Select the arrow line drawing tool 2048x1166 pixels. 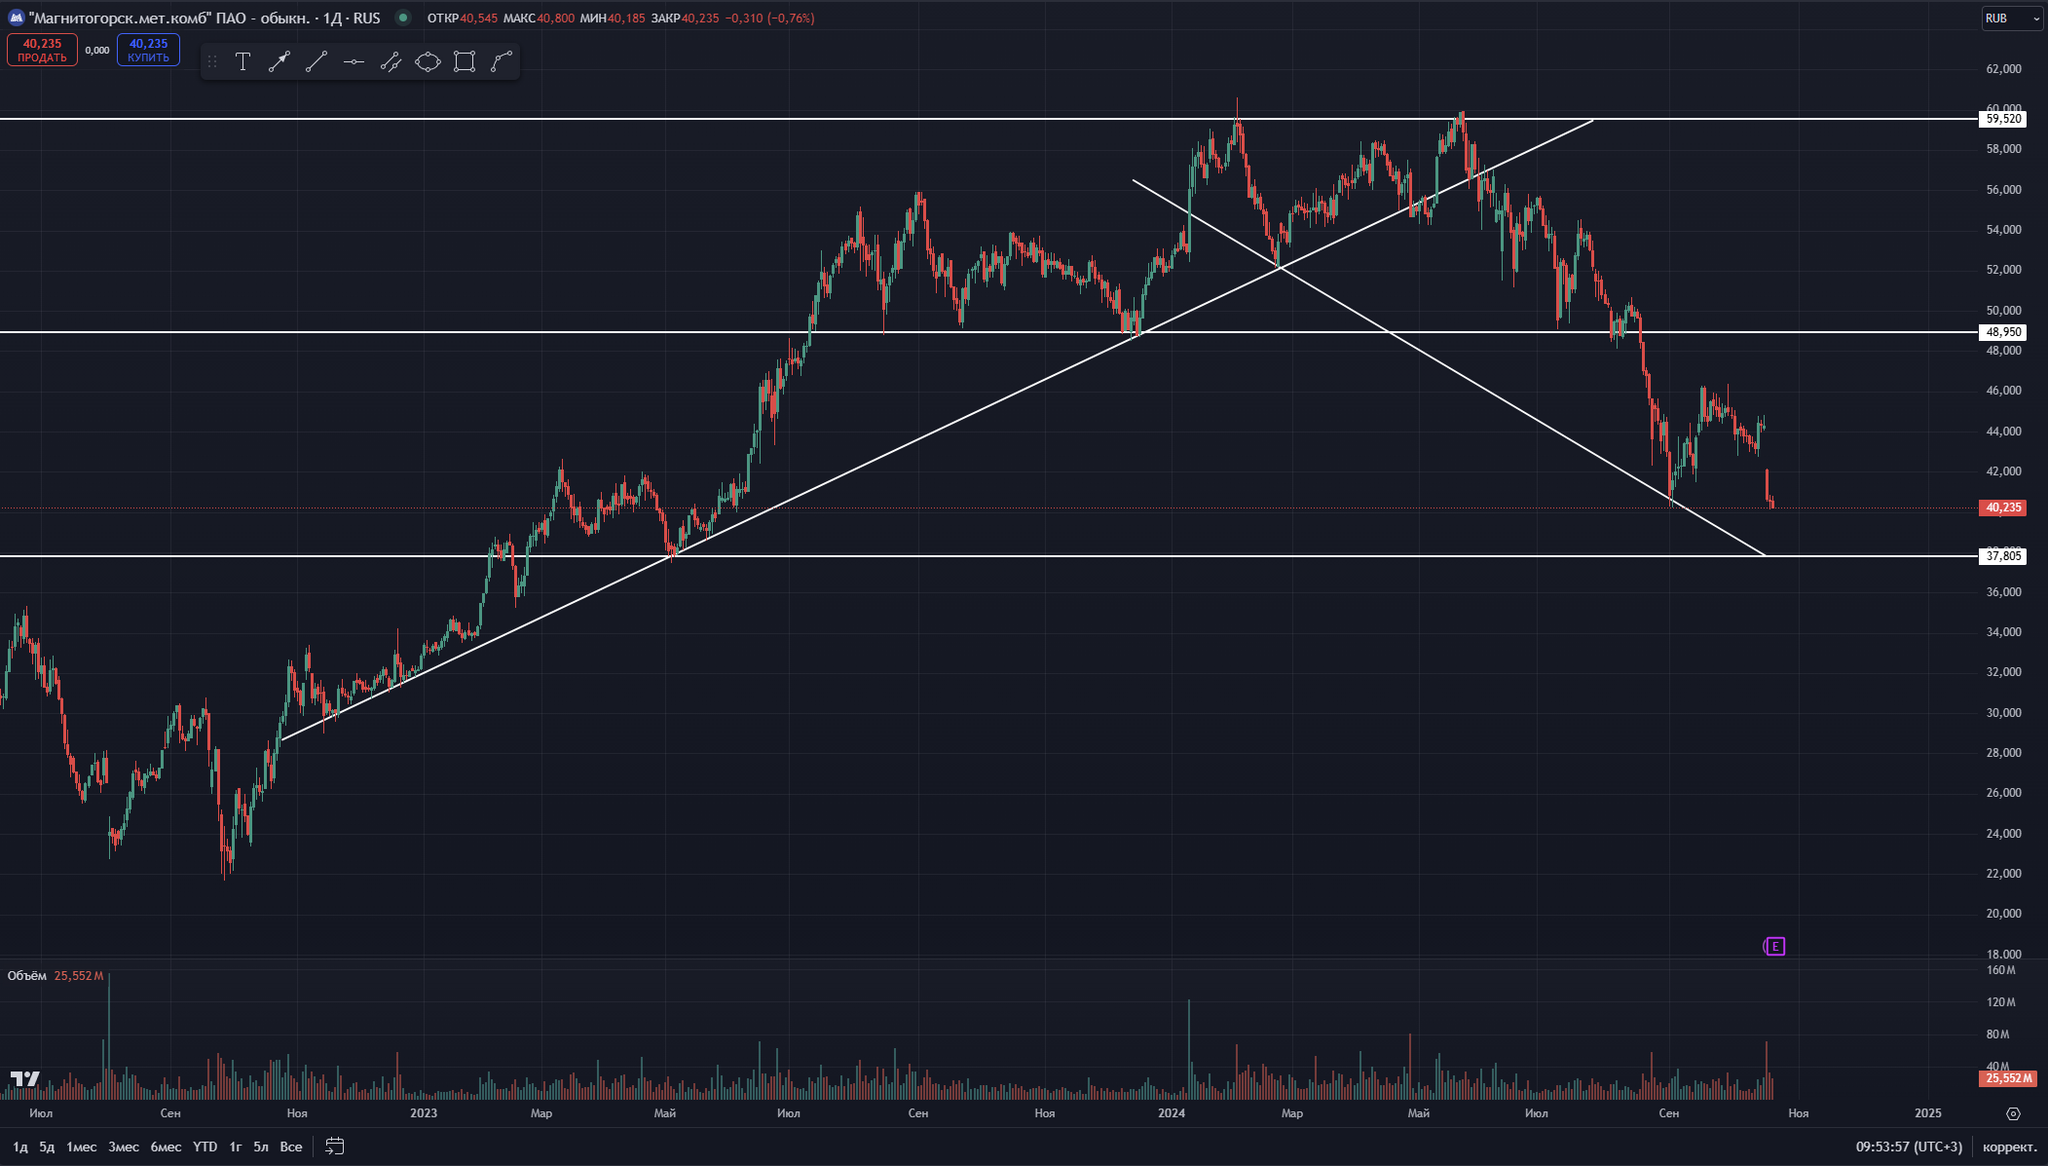pos(279,62)
